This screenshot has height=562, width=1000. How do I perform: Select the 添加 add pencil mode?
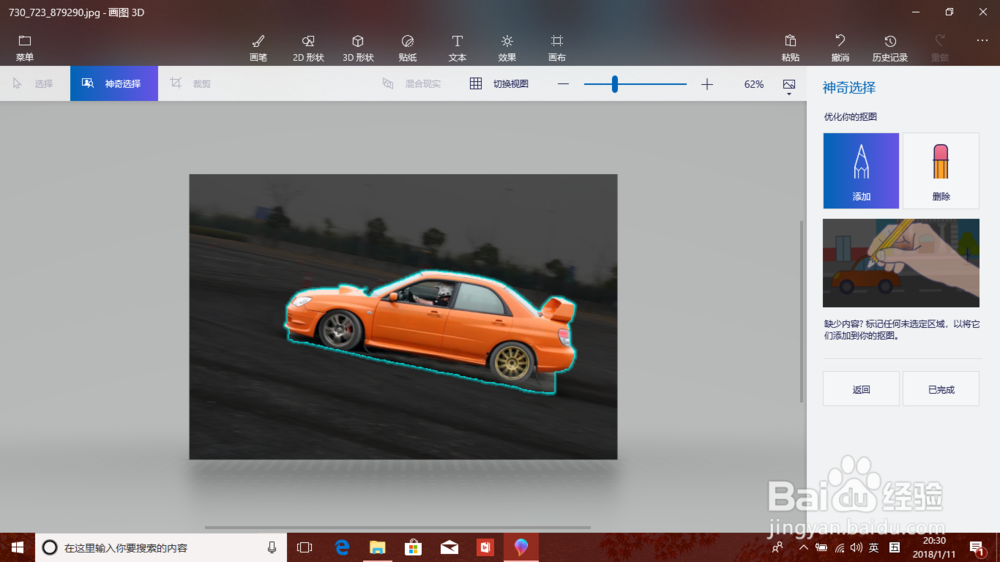861,171
